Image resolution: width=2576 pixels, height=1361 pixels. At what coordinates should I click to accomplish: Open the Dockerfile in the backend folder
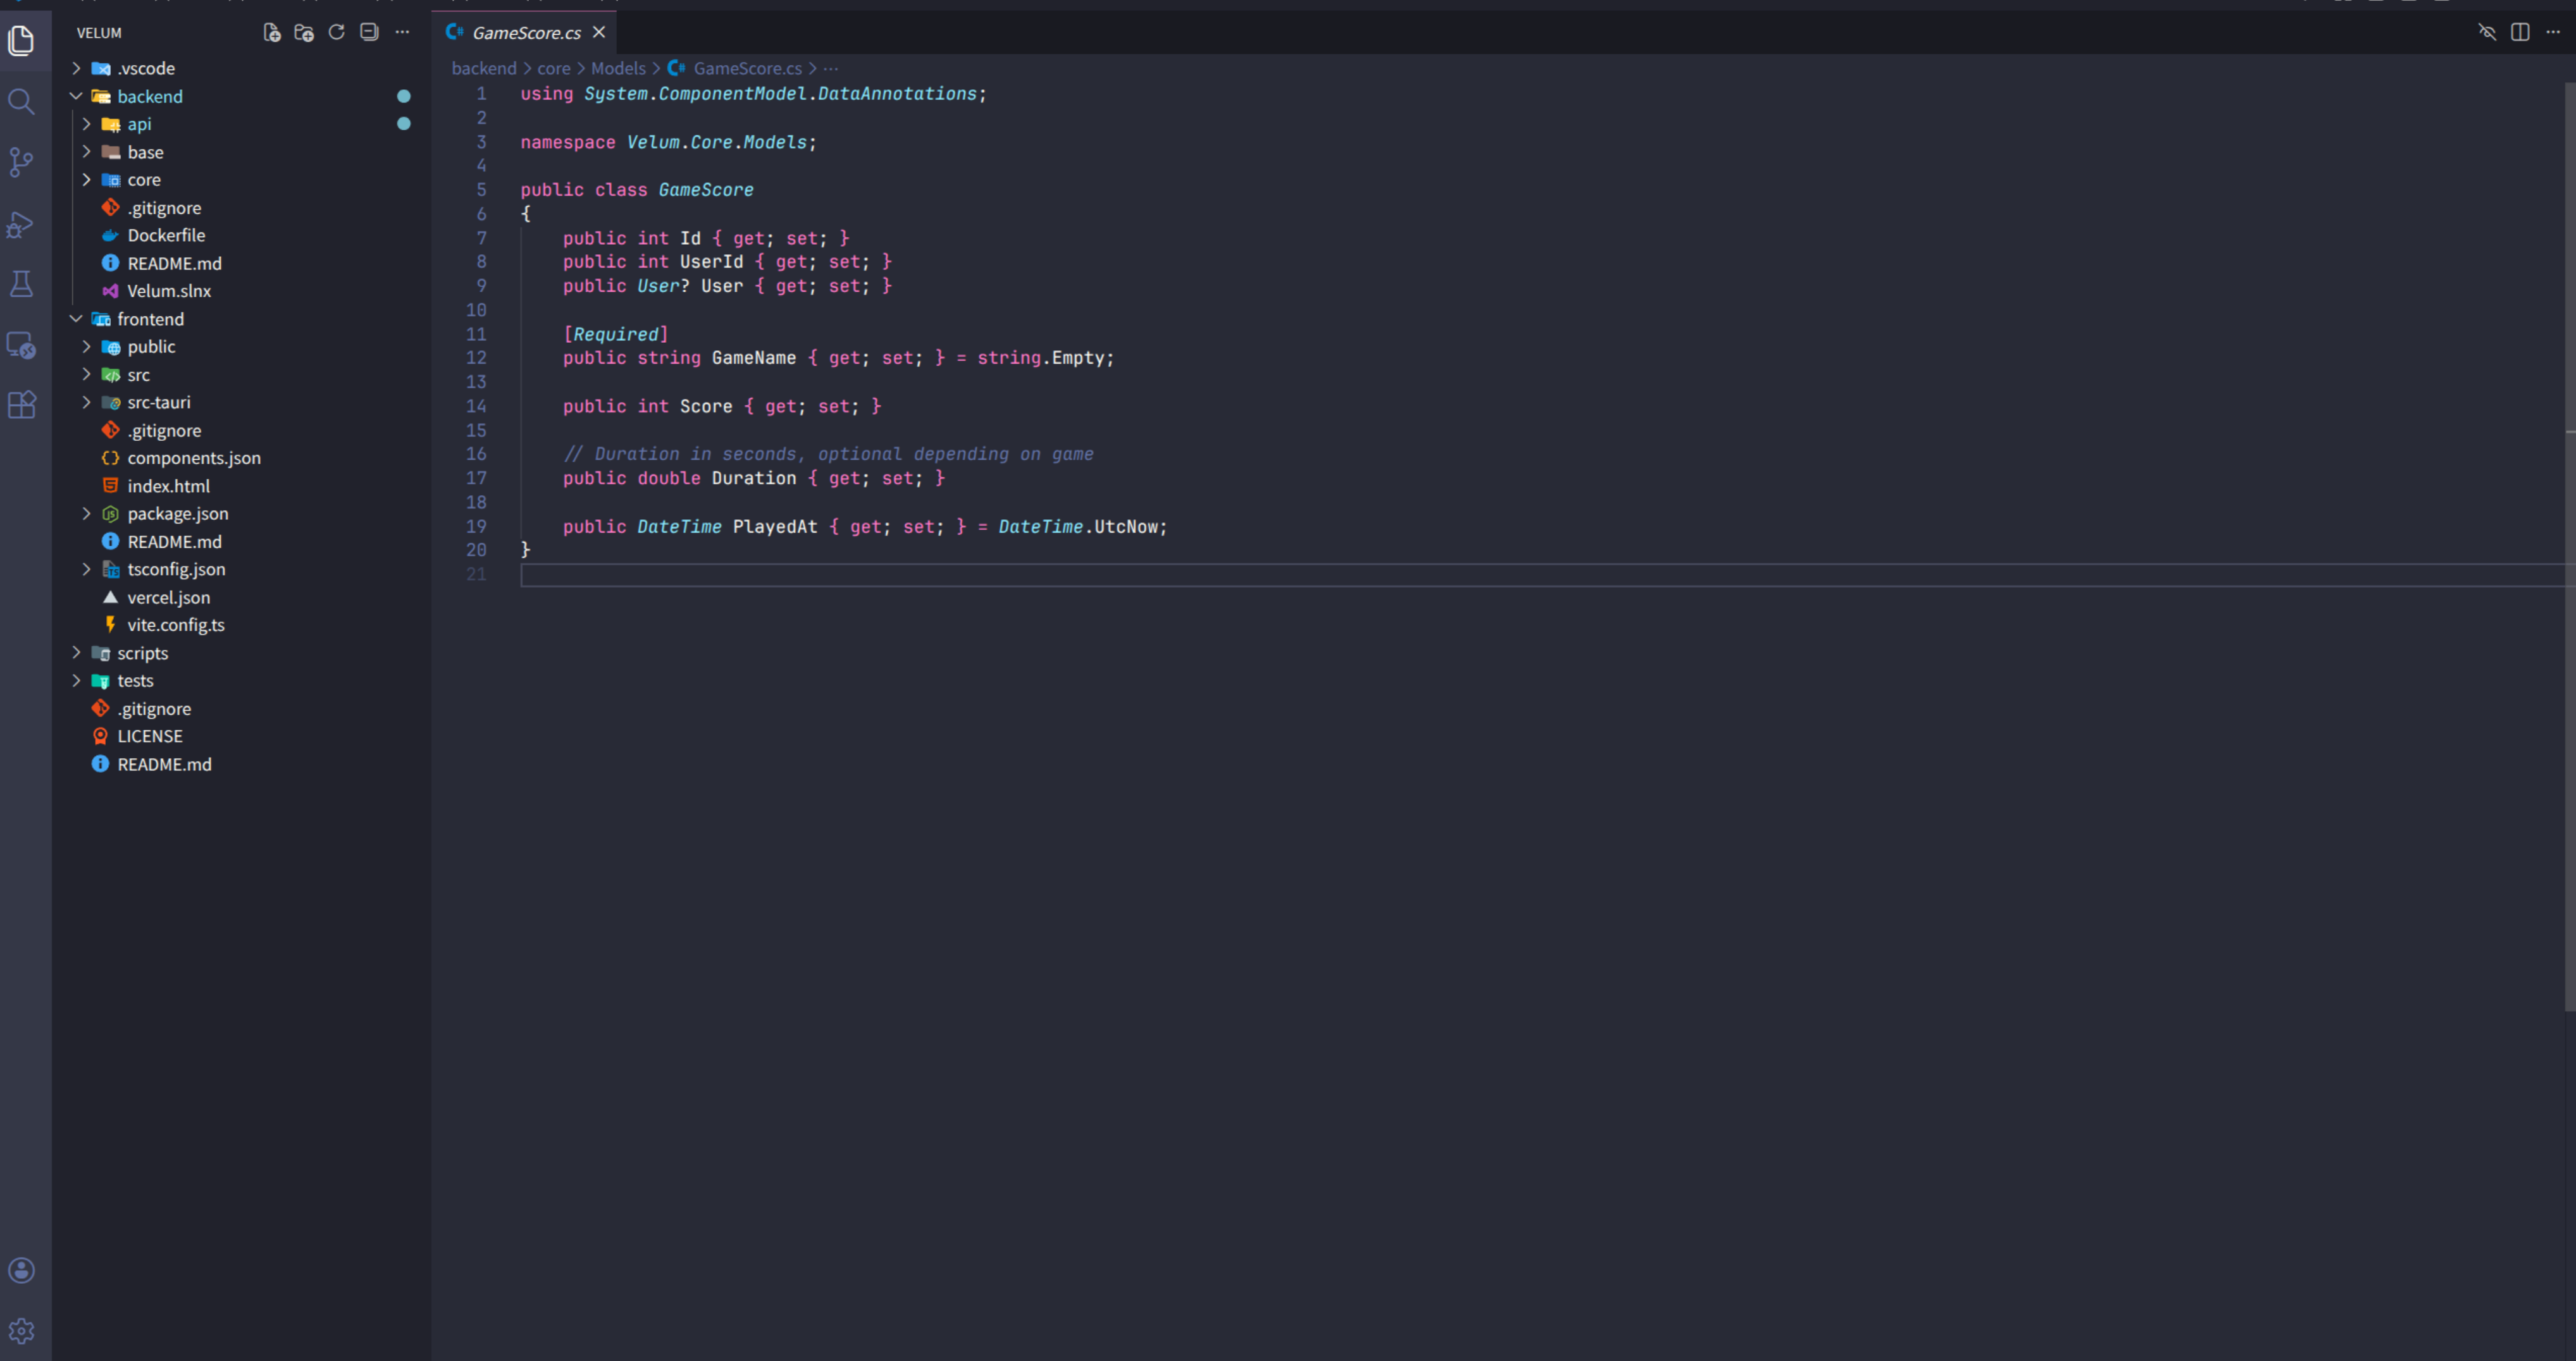click(x=166, y=235)
